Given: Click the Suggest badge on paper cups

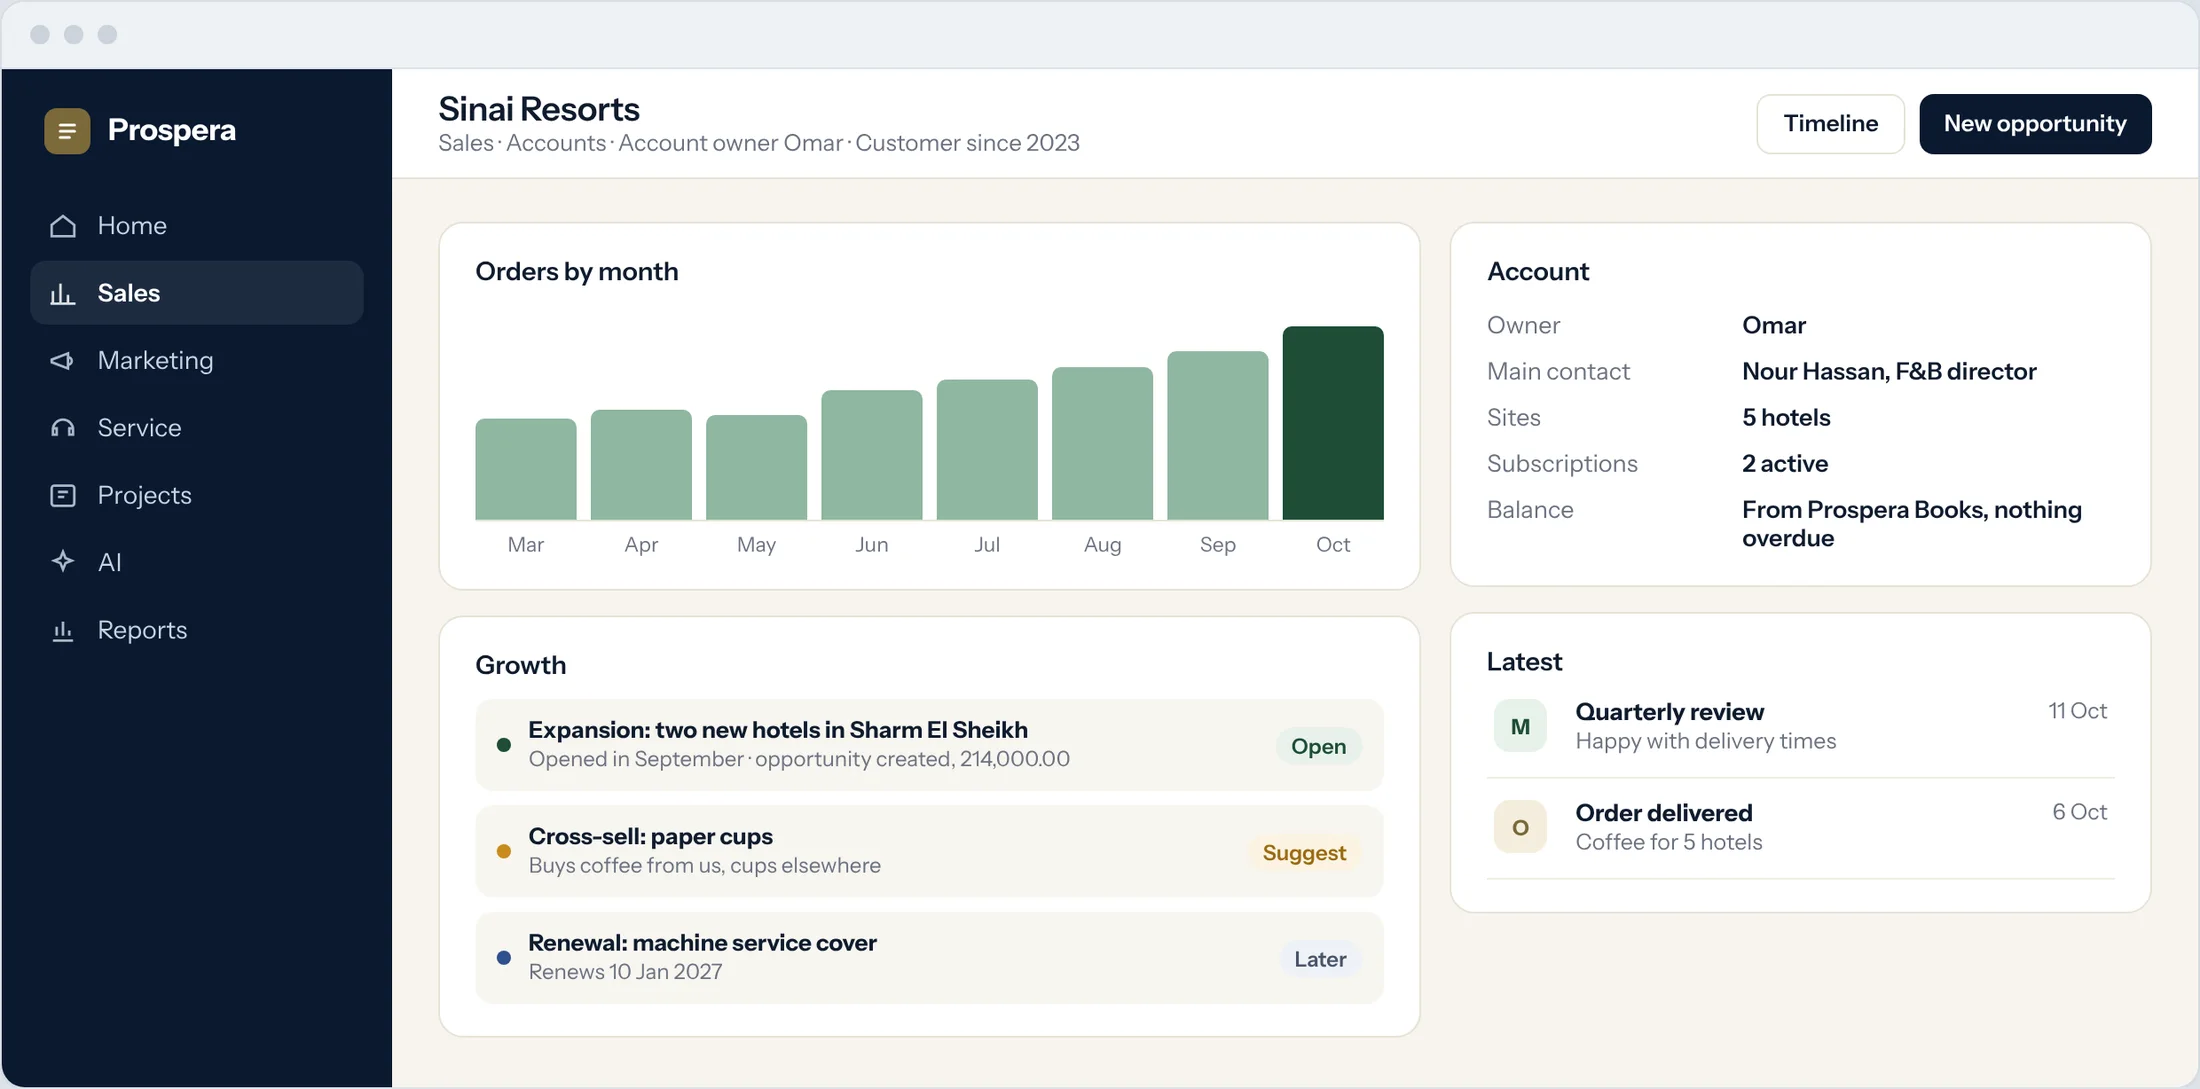Looking at the screenshot, I should [x=1304, y=853].
